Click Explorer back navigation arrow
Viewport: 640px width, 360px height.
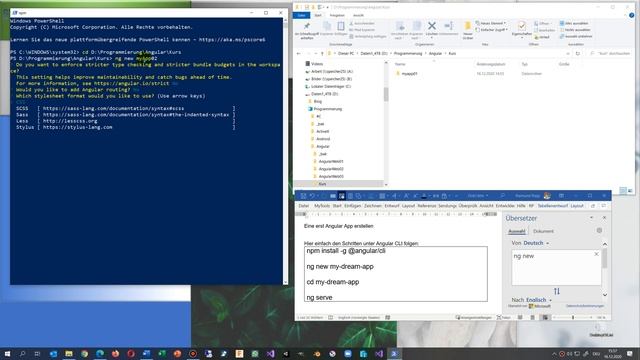tap(299, 53)
